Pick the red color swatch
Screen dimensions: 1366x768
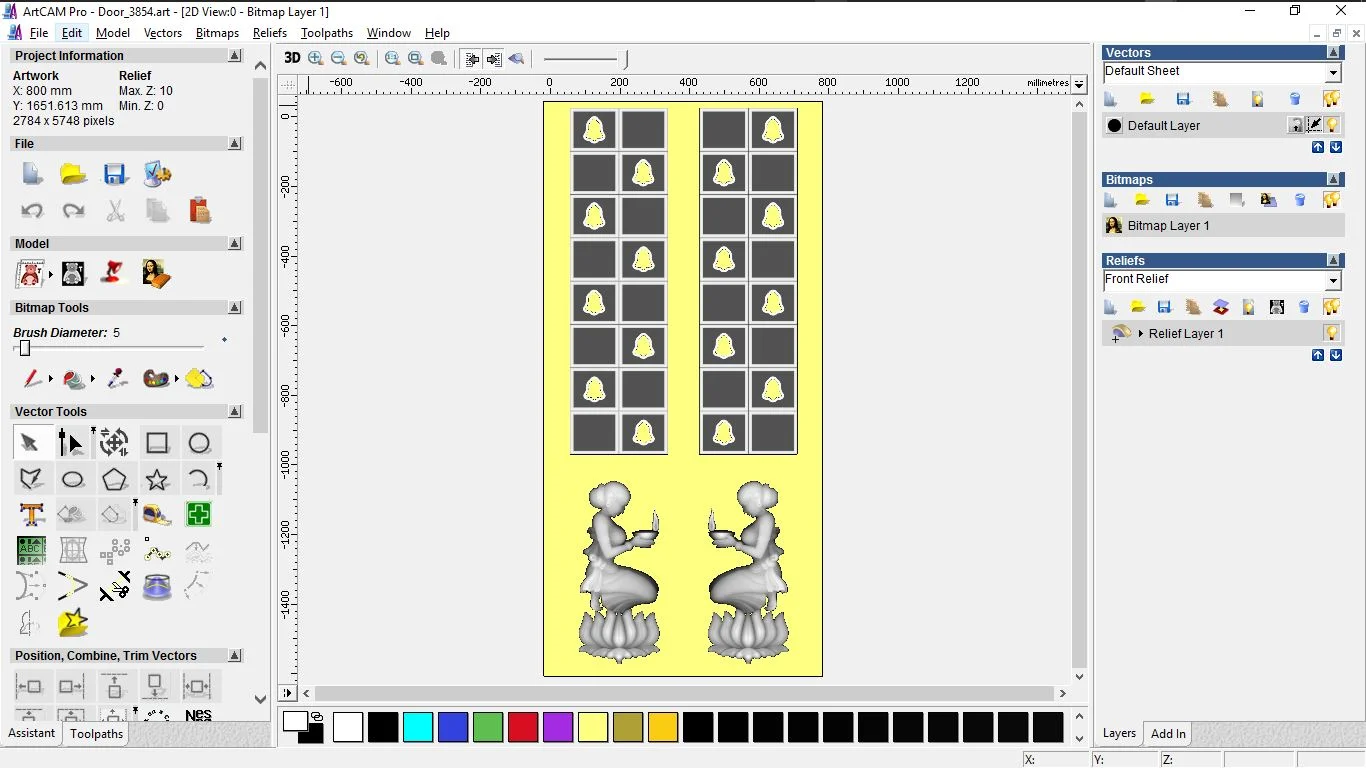tap(523, 727)
